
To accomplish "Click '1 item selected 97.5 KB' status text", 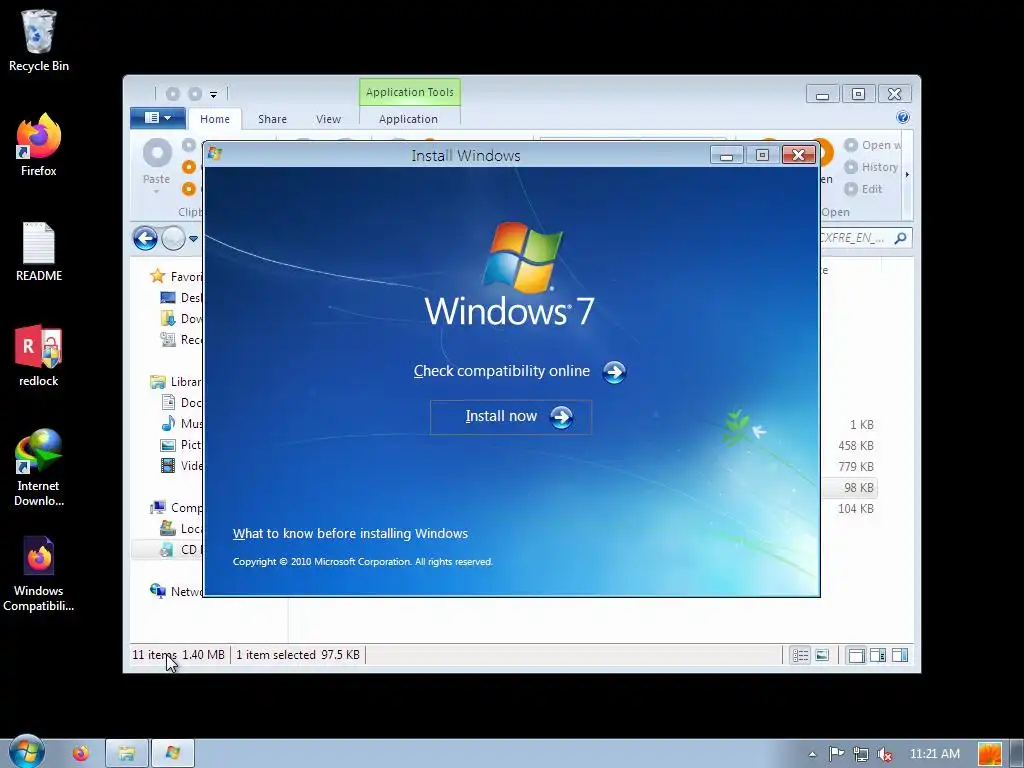I will (x=298, y=654).
